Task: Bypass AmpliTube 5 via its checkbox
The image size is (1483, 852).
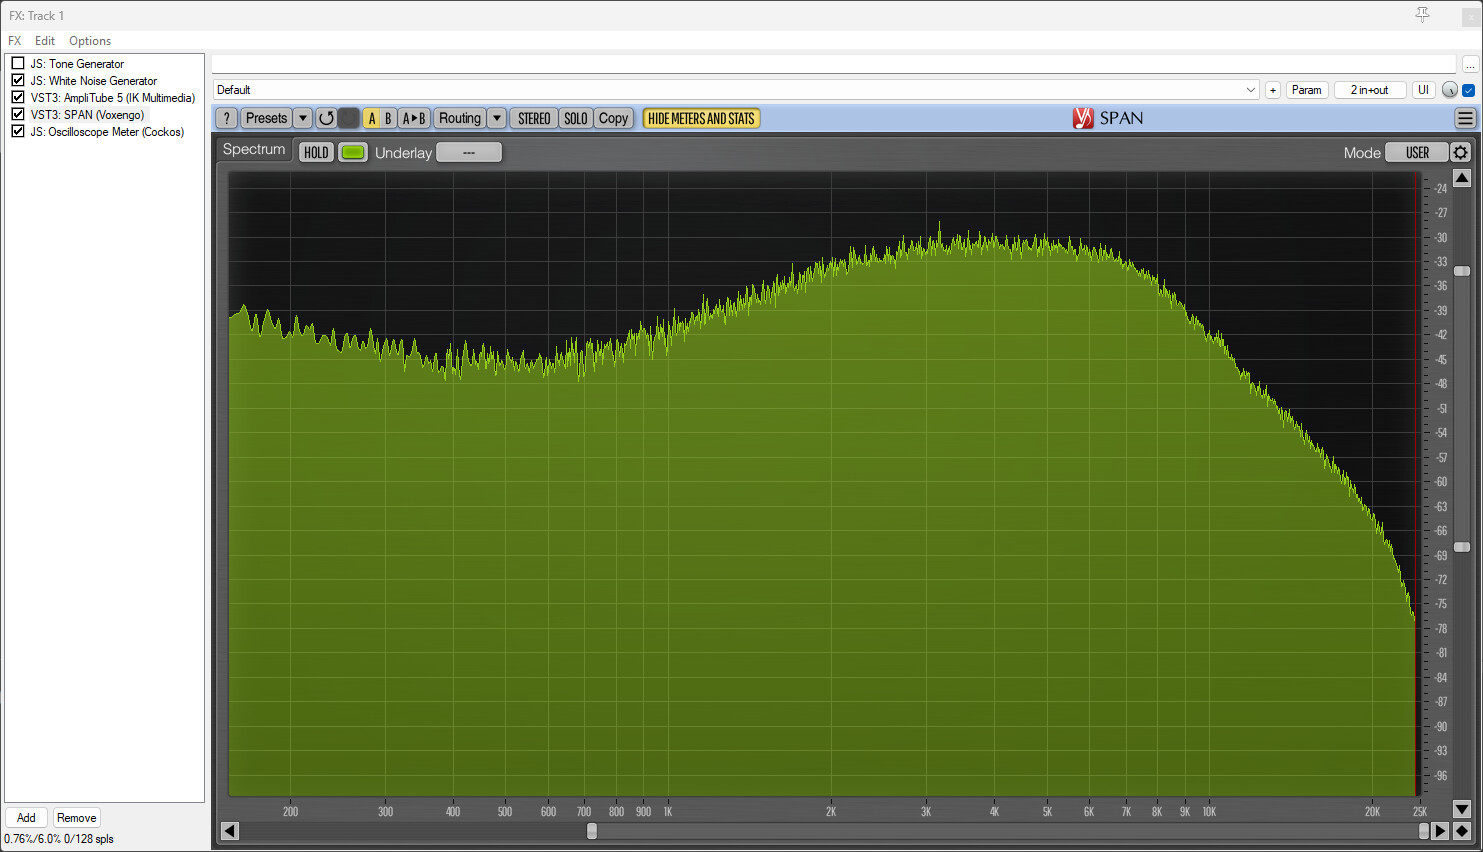Action: coord(18,97)
